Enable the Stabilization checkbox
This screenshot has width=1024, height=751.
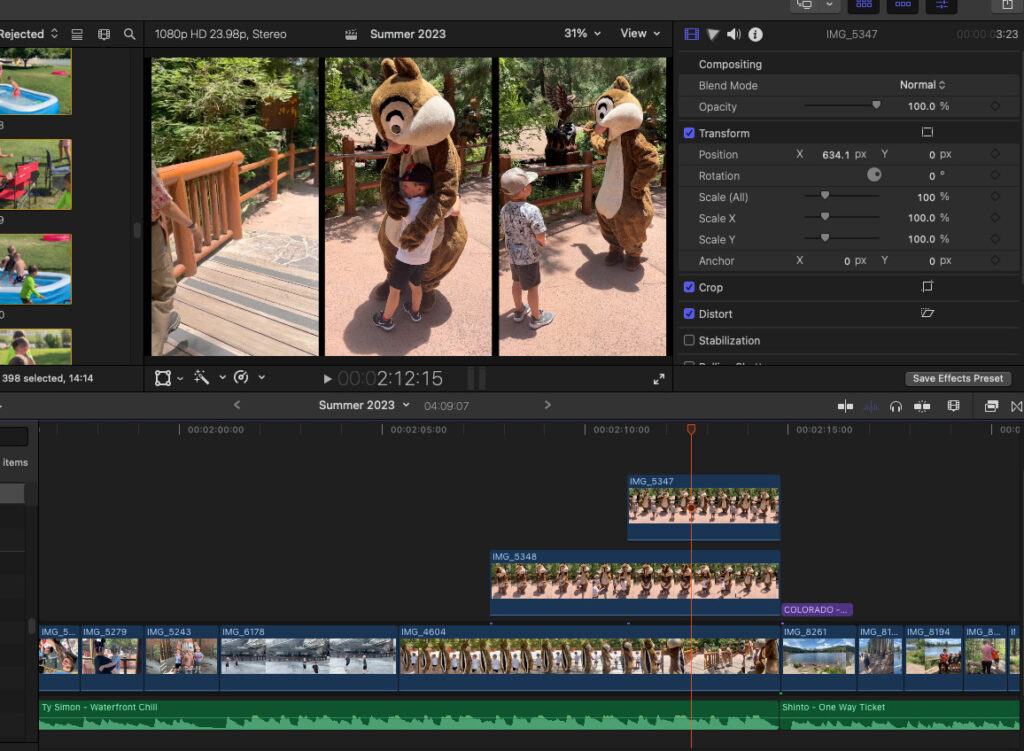689,340
